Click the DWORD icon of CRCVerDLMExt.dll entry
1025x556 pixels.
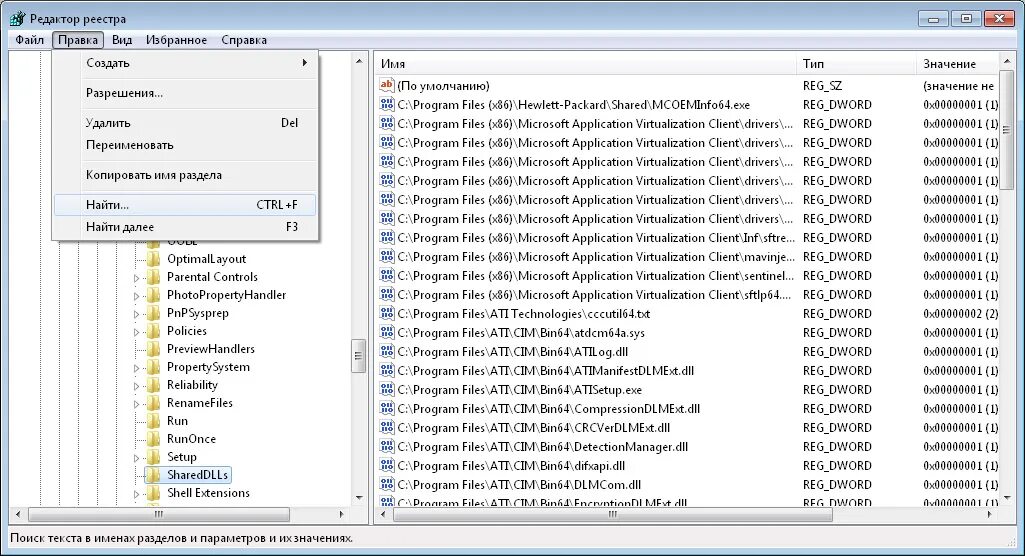pyautogui.click(x=387, y=427)
